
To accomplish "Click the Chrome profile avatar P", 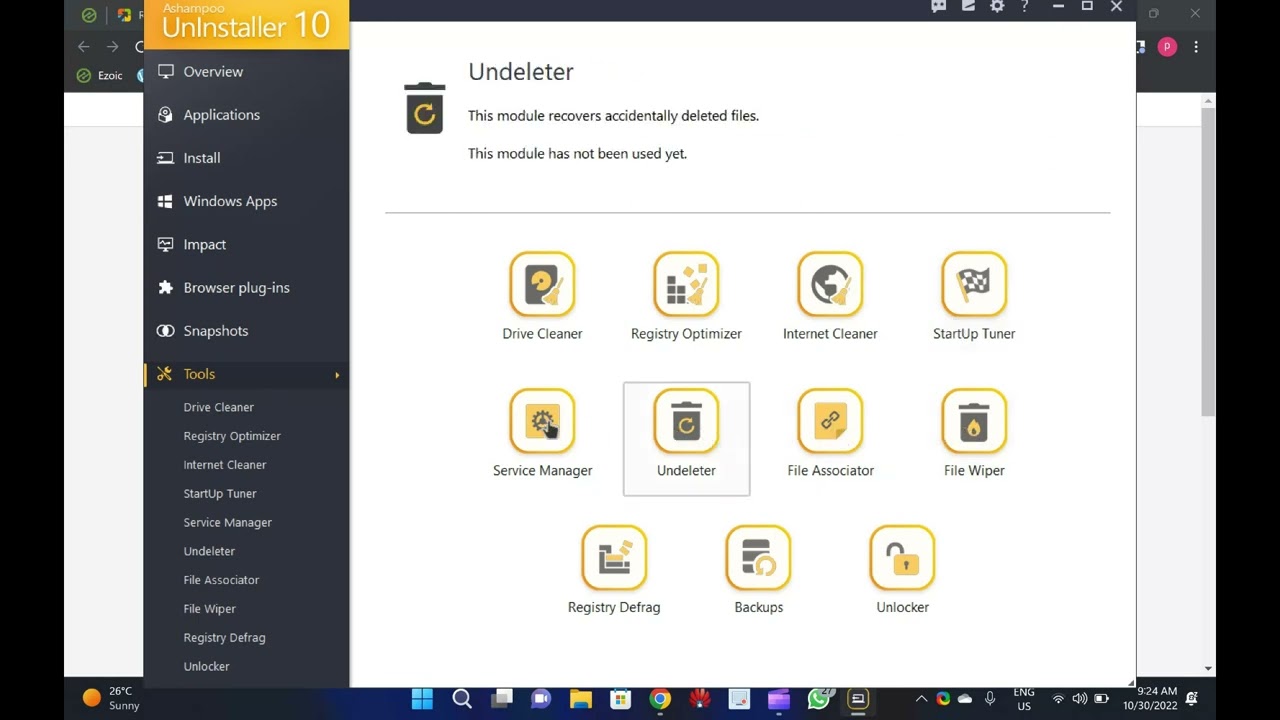I will (x=1167, y=47).
